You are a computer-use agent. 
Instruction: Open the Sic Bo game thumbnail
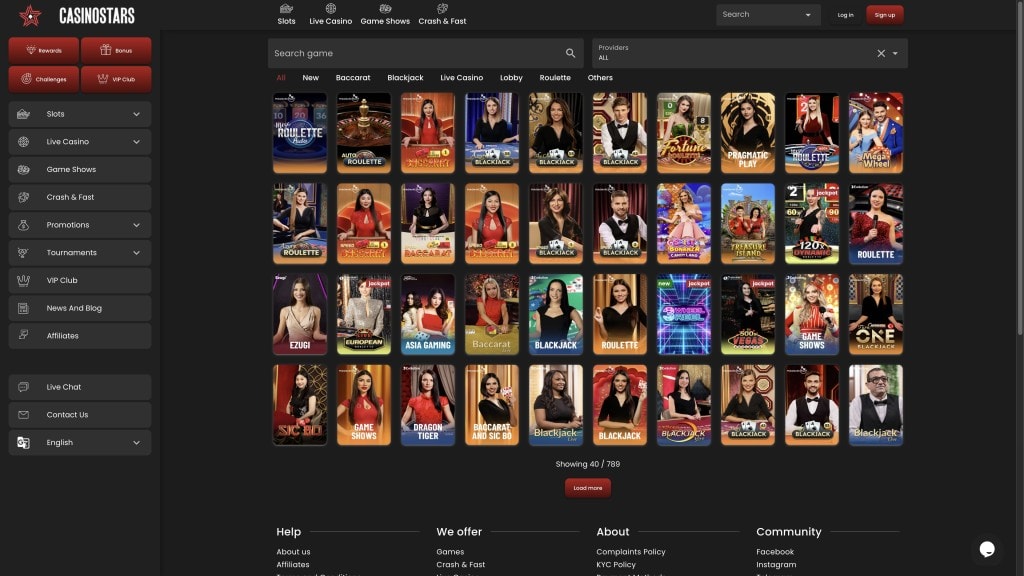click(300, 405)
